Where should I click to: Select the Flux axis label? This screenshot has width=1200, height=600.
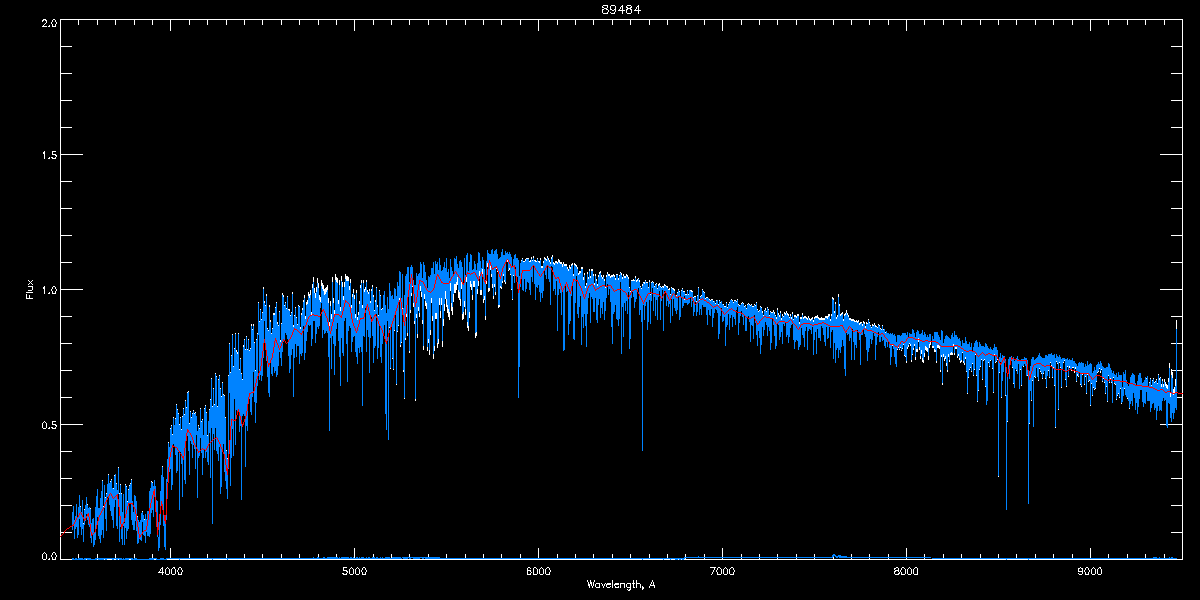29,289
